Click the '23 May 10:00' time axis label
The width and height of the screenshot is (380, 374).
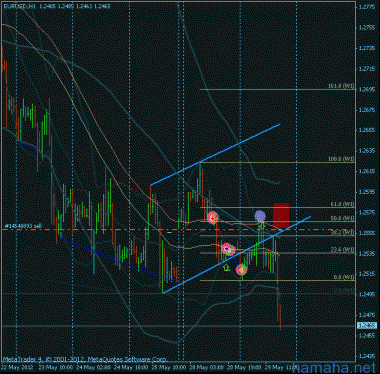55,367
